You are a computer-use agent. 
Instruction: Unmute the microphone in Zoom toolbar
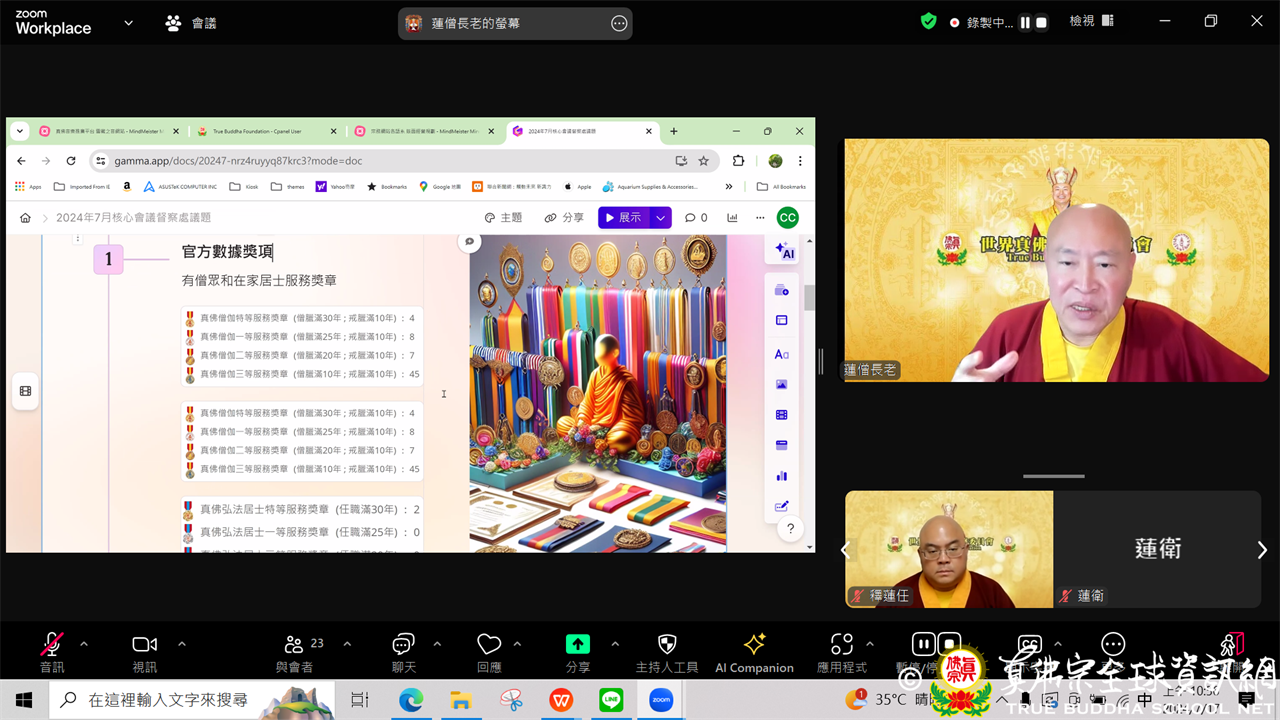(52, 645)
